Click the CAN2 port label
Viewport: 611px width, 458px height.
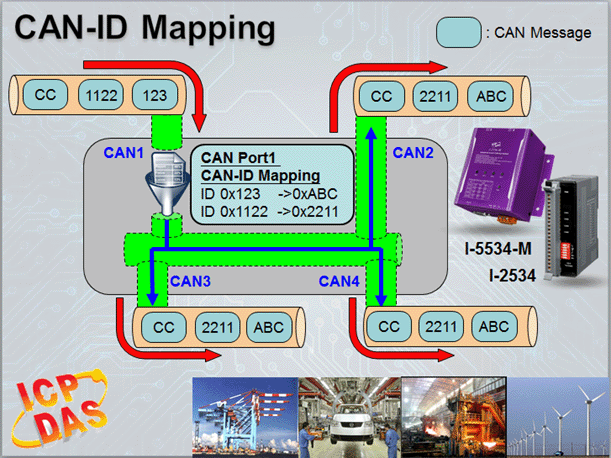coord(412,153)
